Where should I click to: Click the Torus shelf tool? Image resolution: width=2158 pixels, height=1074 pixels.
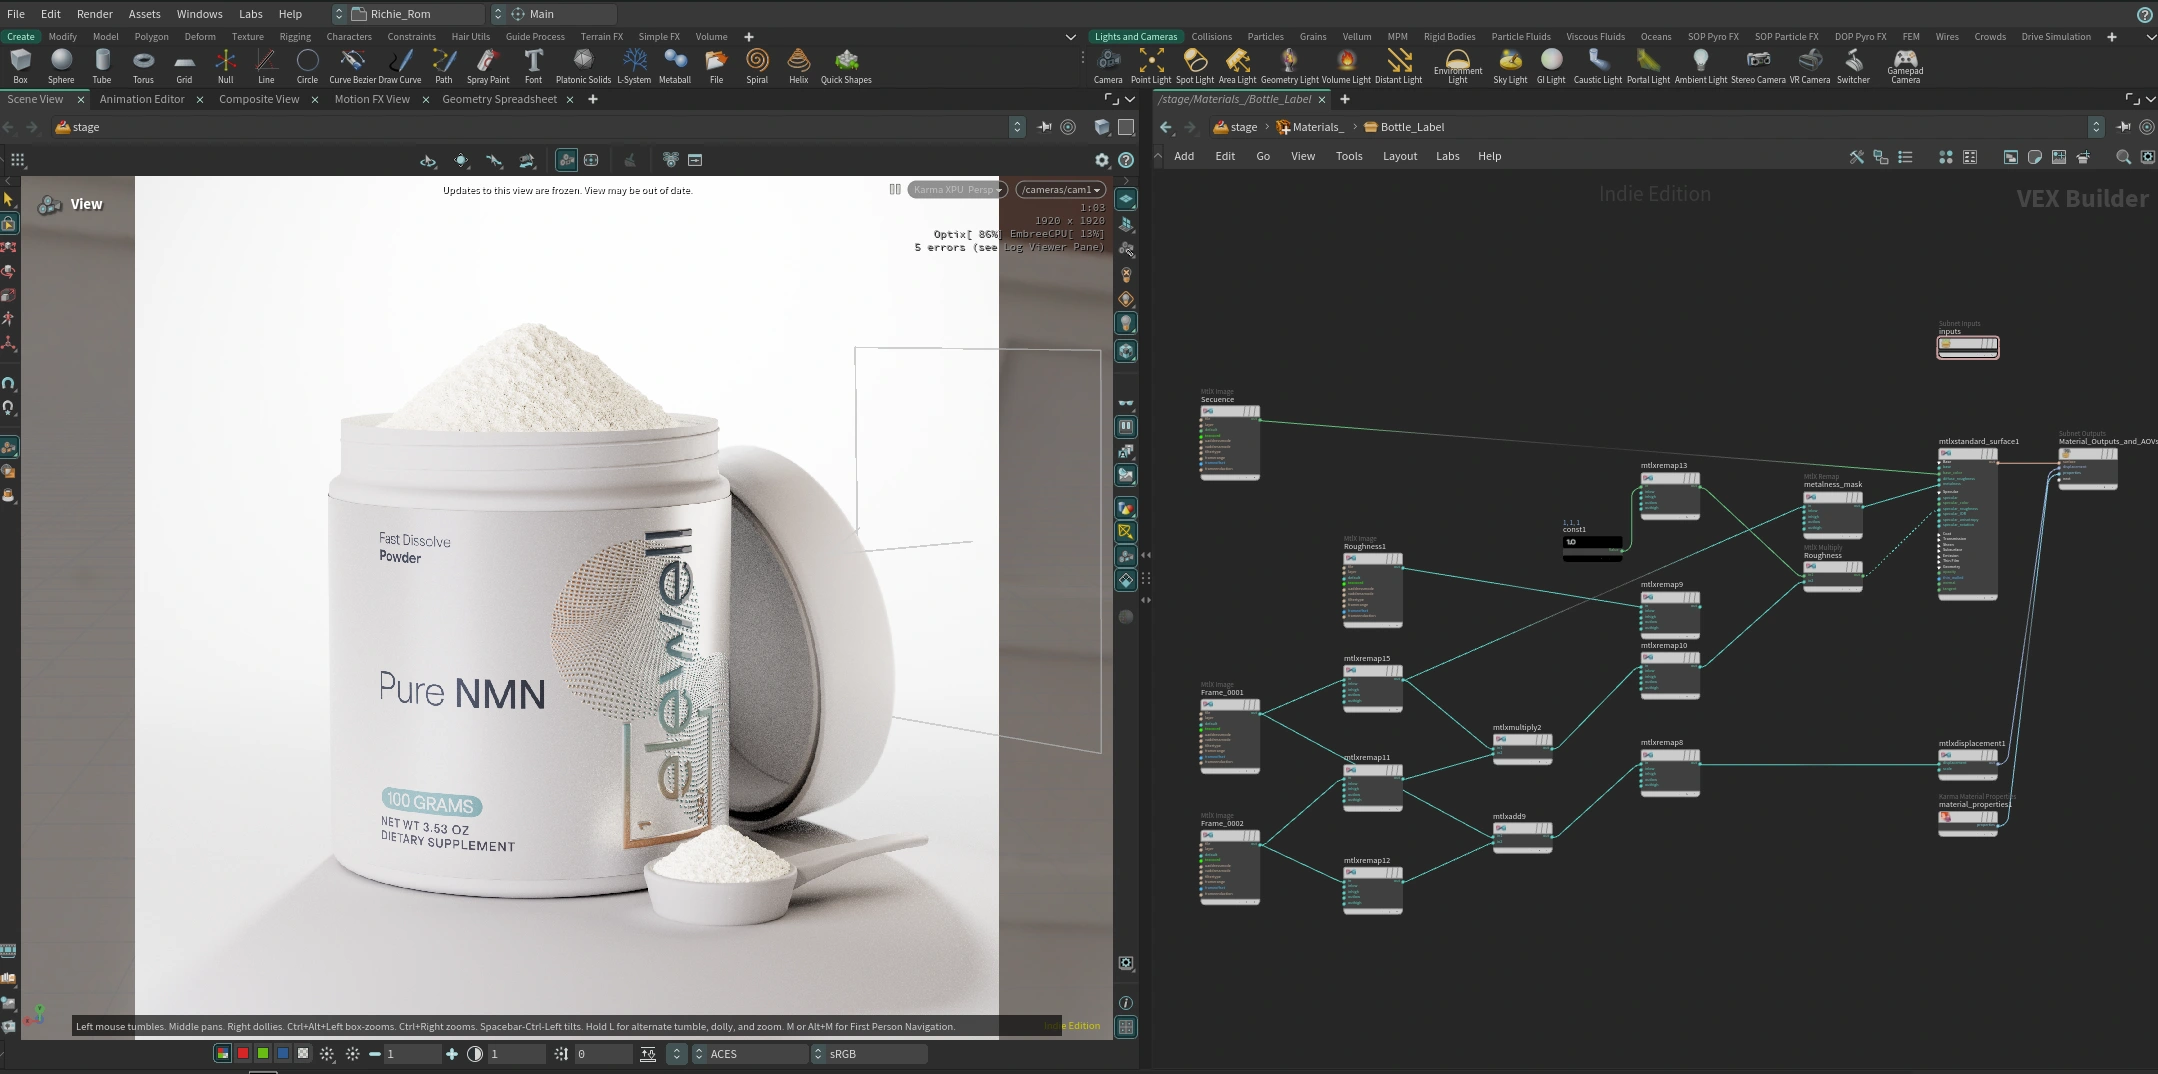point(143,66)
